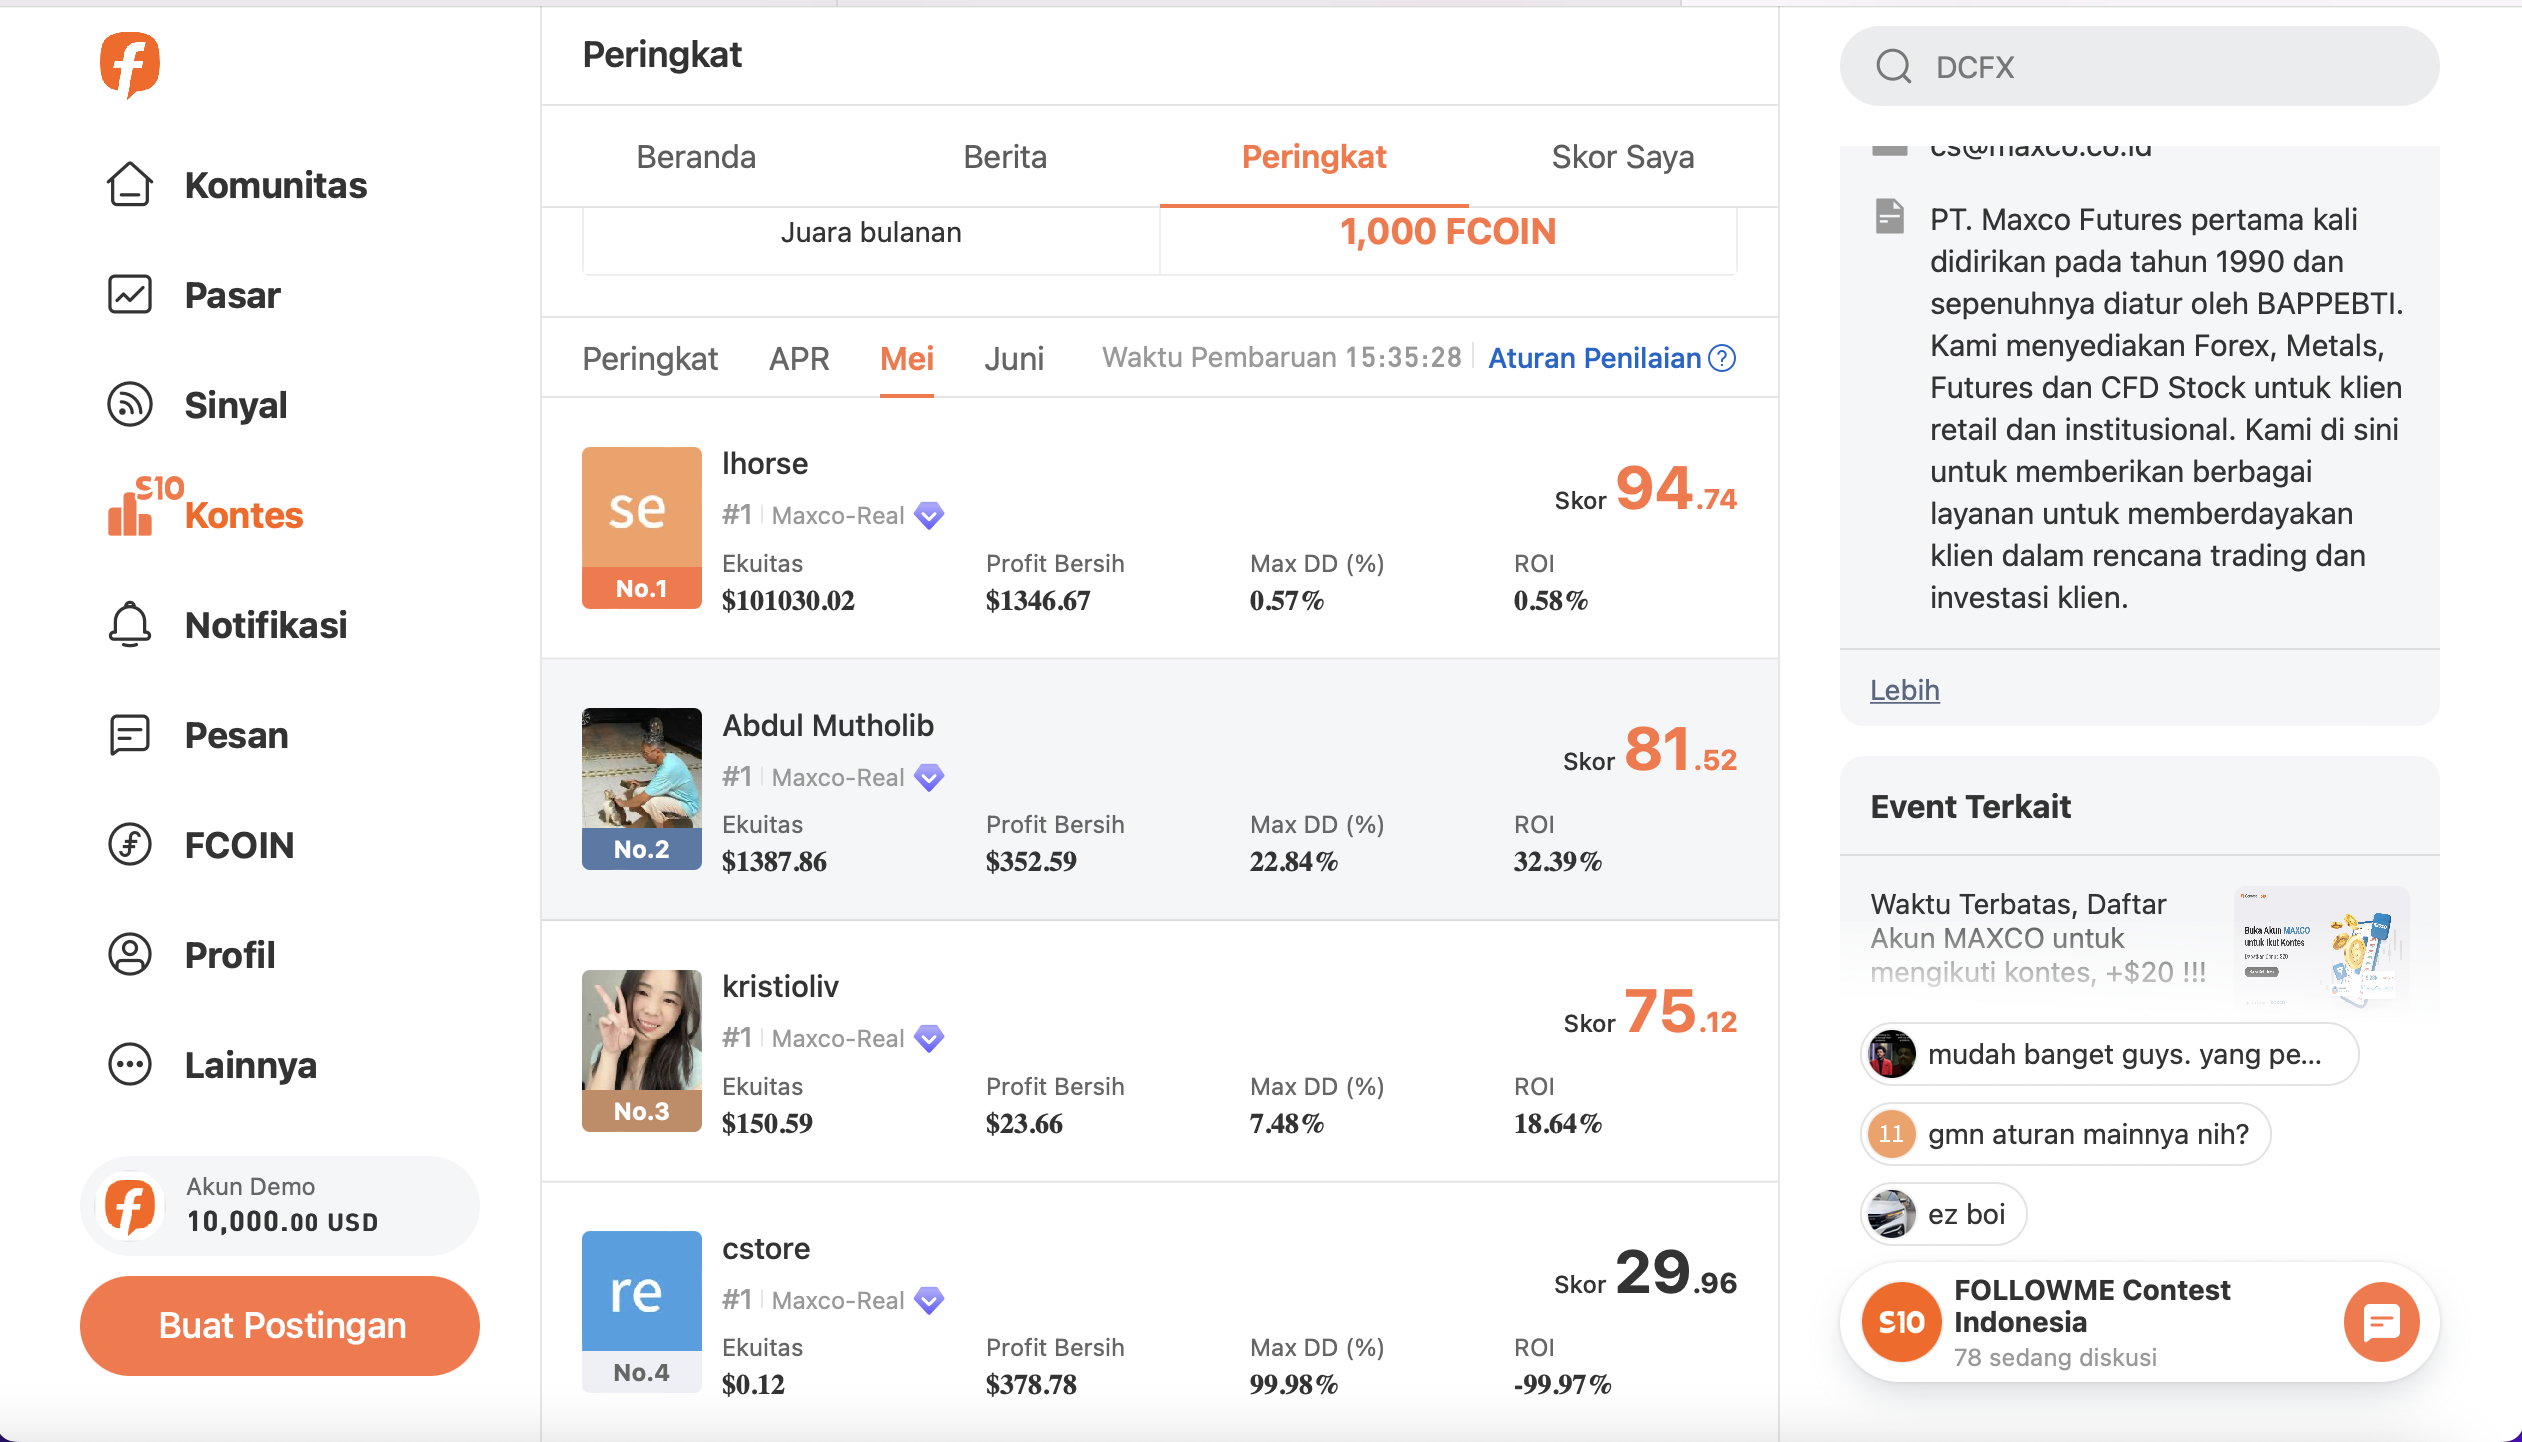Click lhorse's equity value $101030.02
Viewport: 2522px width, 1442px height.
788,601
